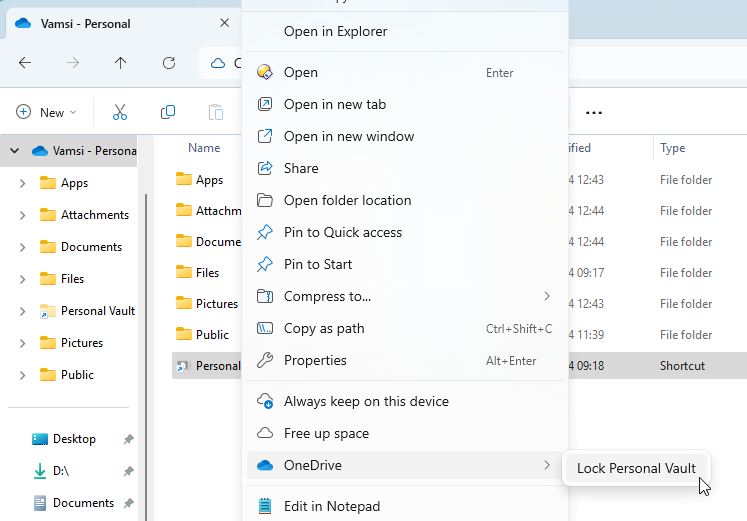Expand the Documents folder tree node

click(23, 247)
